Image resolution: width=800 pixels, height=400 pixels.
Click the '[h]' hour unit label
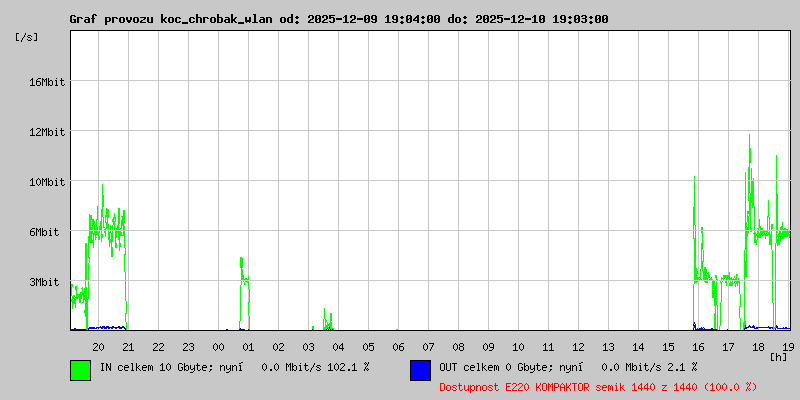[x=779, y=357]
